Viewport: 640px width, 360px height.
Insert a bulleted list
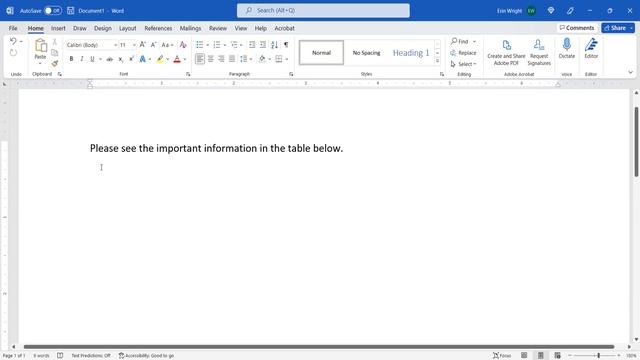click(200, 44)
